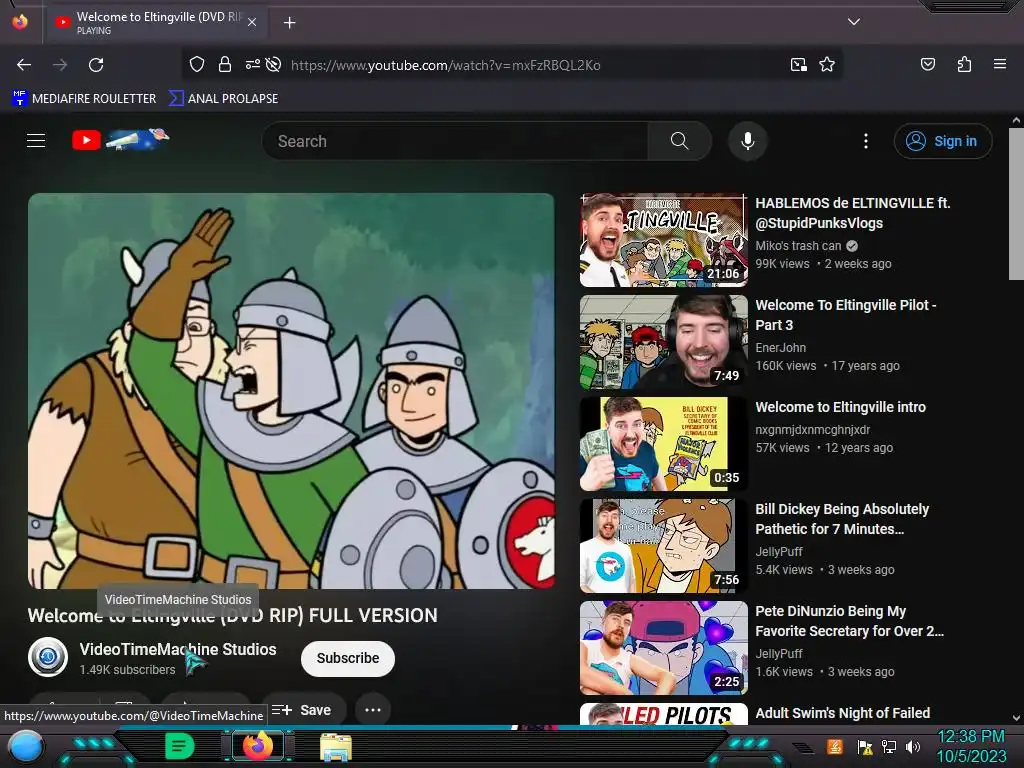Close the Welcome to Eltingville tab
The width and height of the screenshot is (1024, 768).
pyautogui.click(x=251, y=22)
